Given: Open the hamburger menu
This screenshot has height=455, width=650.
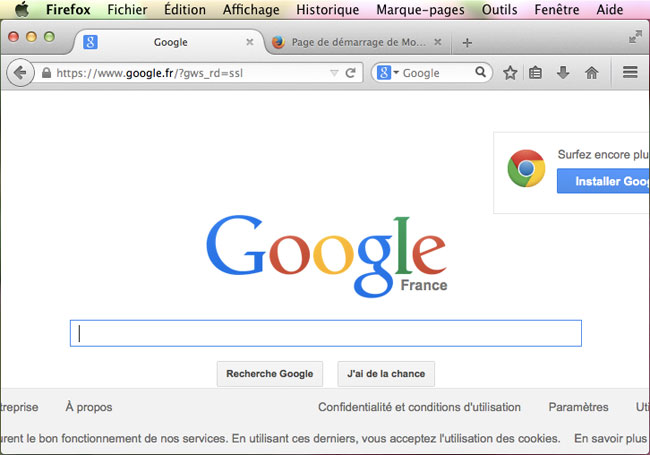Looking at the screenshot, I should [x=630, y=73].
